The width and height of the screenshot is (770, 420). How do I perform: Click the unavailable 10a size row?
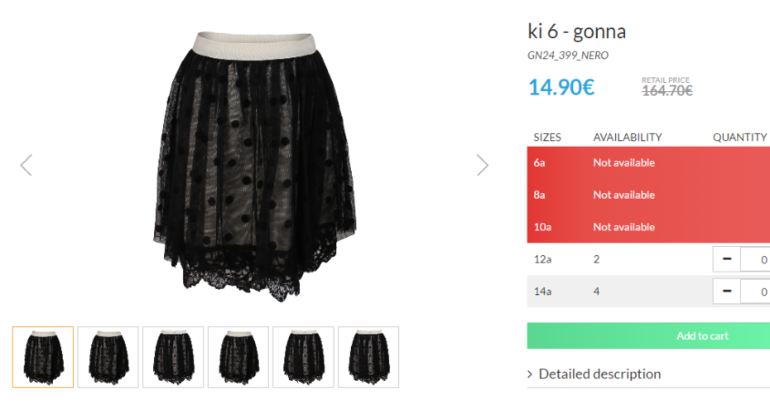tap(648, 227)
